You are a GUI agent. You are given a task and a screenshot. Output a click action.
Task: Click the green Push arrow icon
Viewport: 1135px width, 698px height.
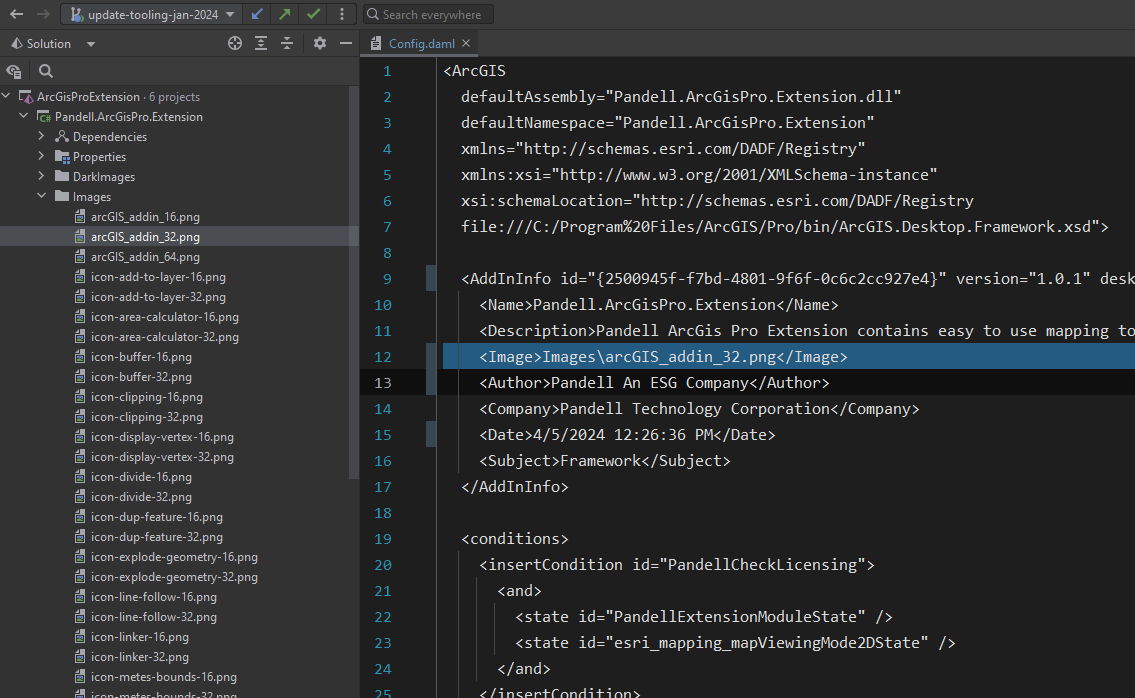(x=286, y=14)
